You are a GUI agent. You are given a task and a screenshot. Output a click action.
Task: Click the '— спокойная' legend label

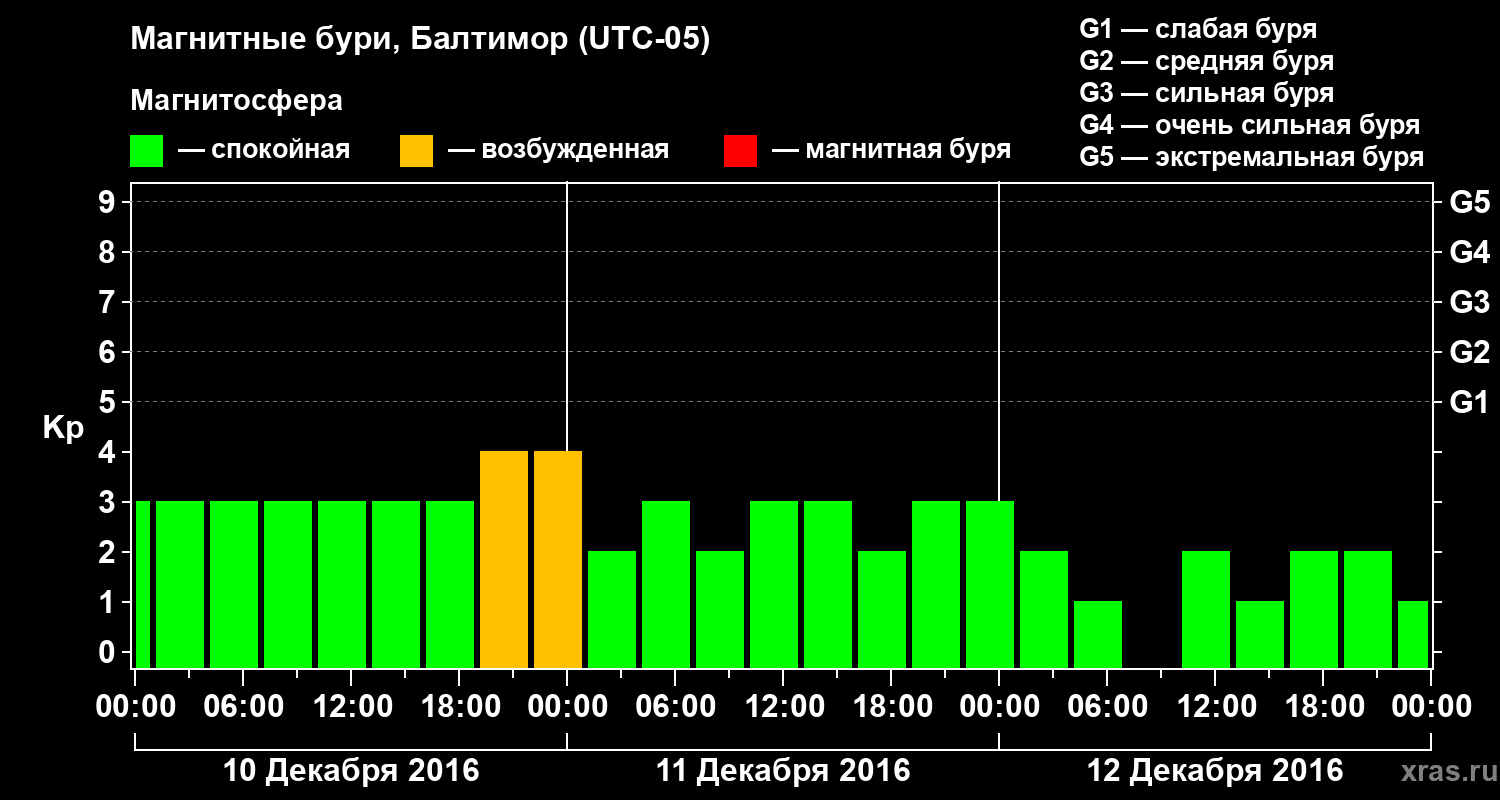[x=264, y=151]
